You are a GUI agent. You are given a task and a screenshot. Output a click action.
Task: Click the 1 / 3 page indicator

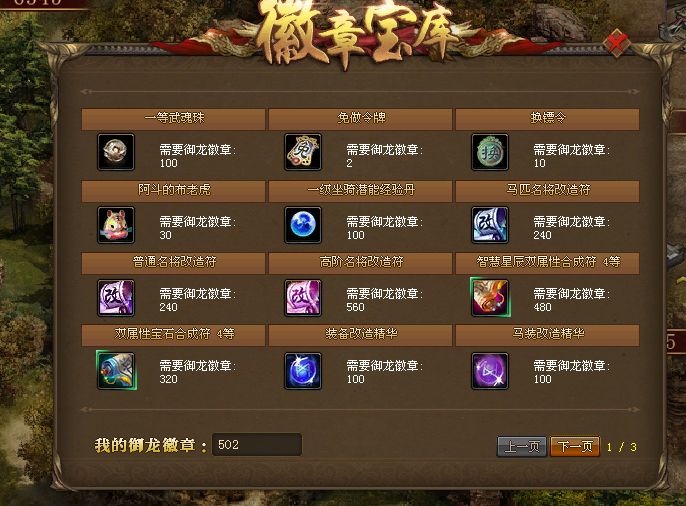pos(621,447)
